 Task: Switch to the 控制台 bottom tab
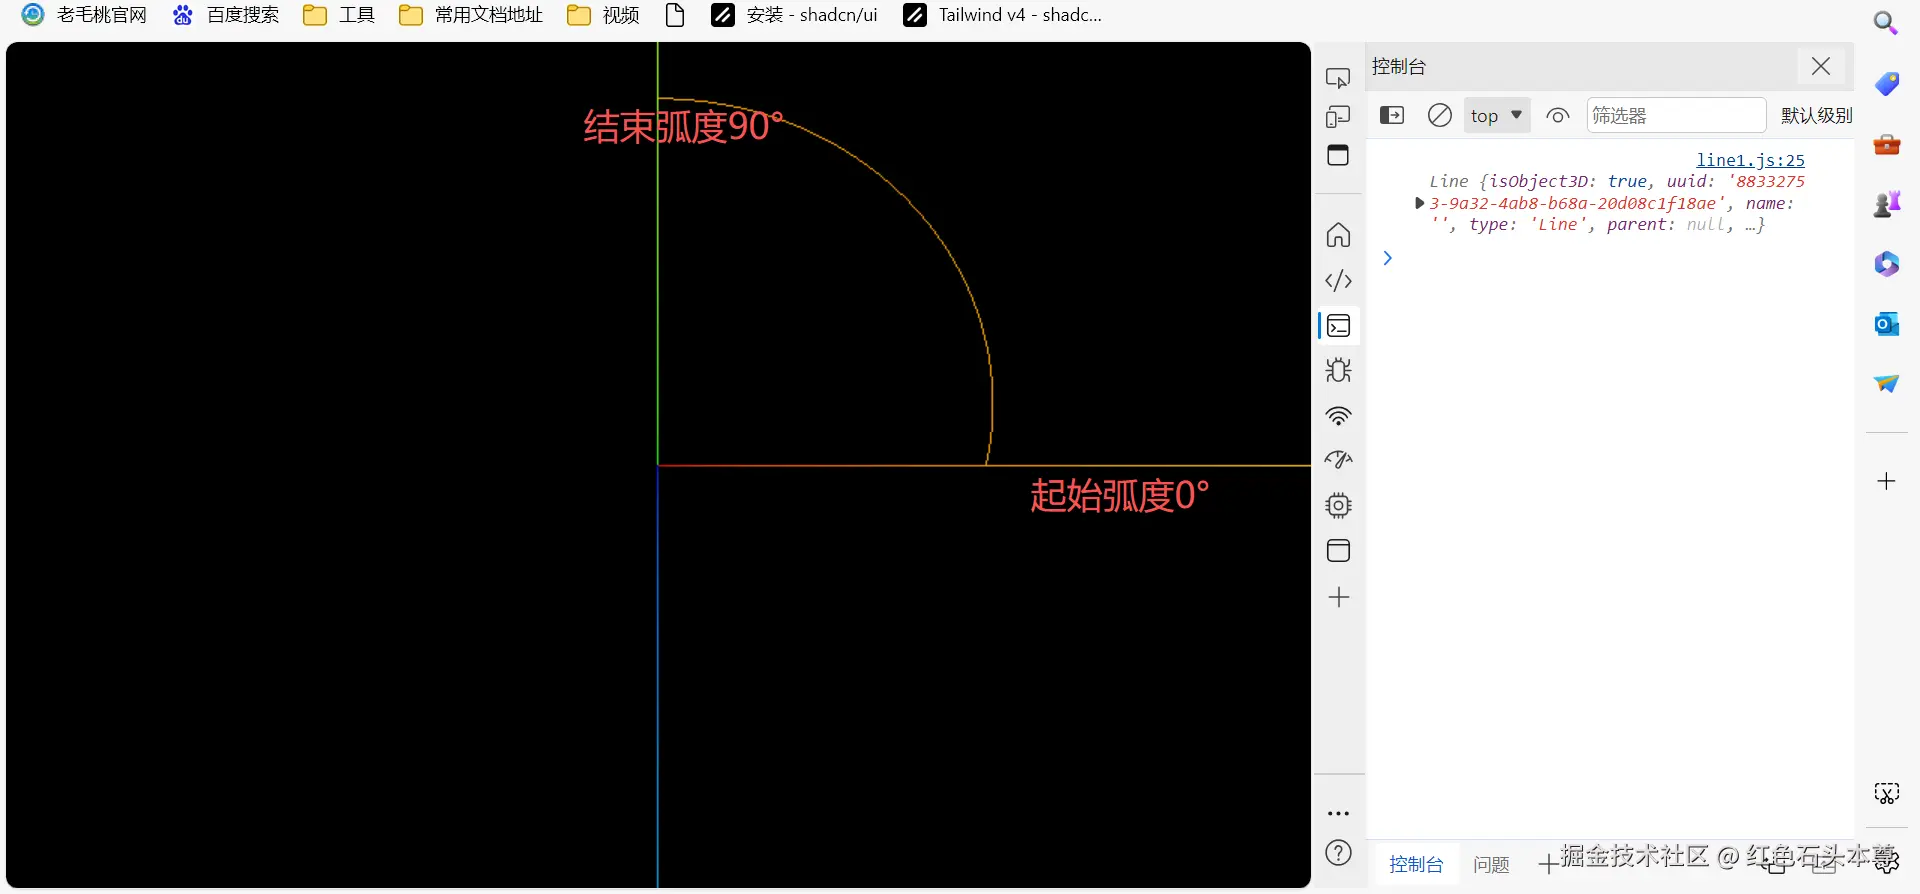[x=1416, y=864]
